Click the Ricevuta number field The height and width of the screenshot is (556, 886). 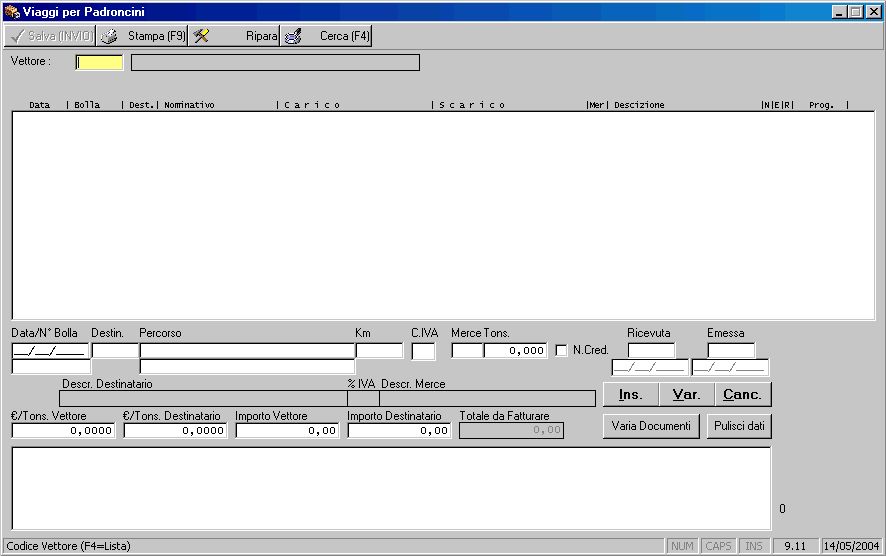click(651, 350)
